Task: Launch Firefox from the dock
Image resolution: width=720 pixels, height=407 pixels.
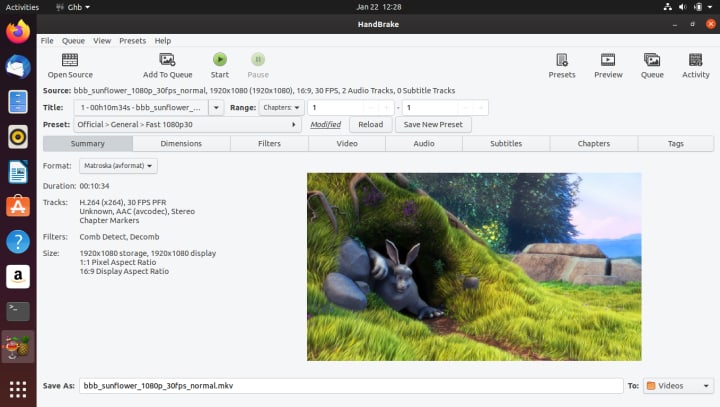Action: (18, 32)
